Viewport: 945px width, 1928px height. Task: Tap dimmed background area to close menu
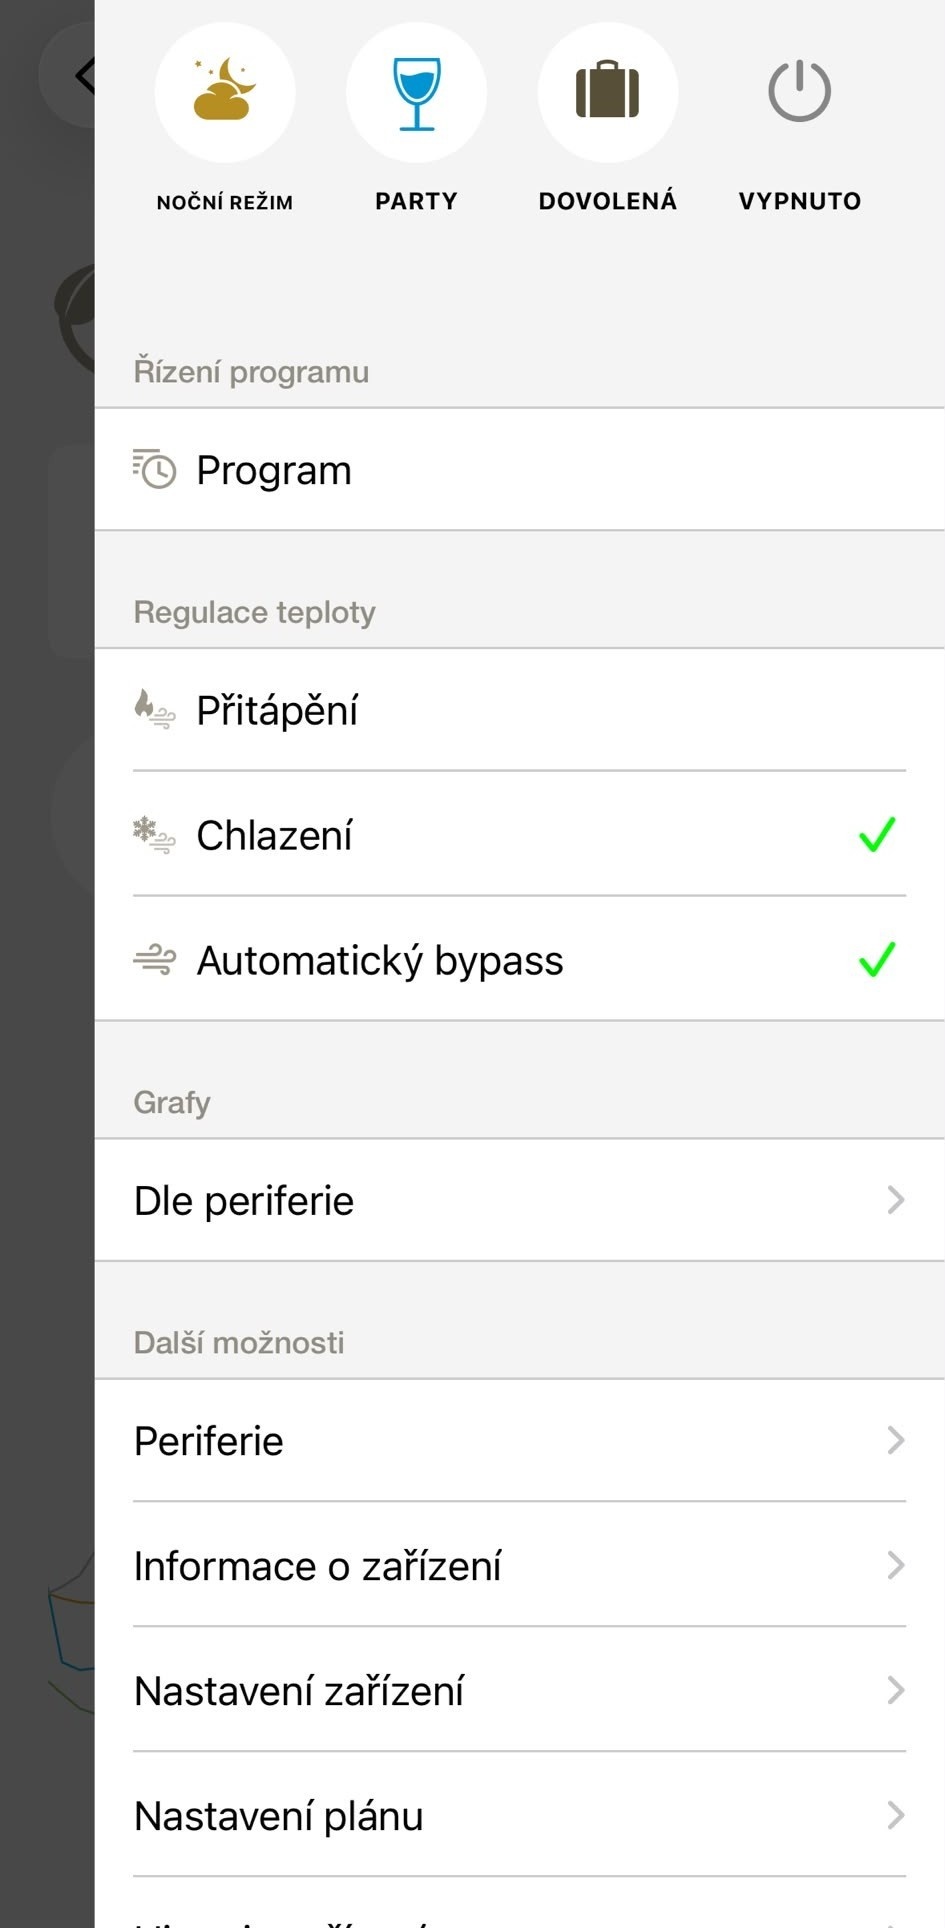(46, 1000)
